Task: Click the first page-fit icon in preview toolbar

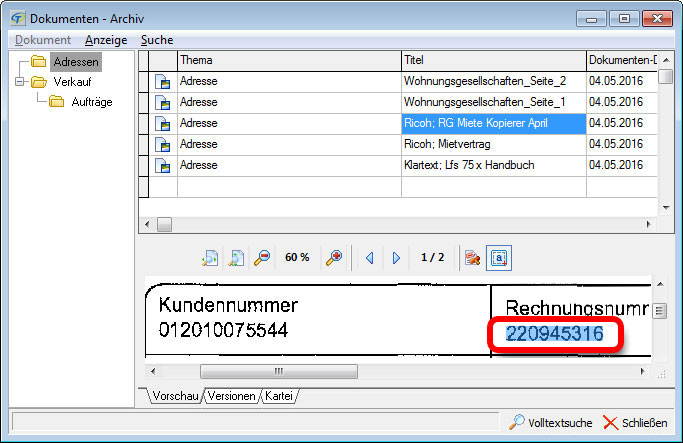Action: [x=210, y=257]
